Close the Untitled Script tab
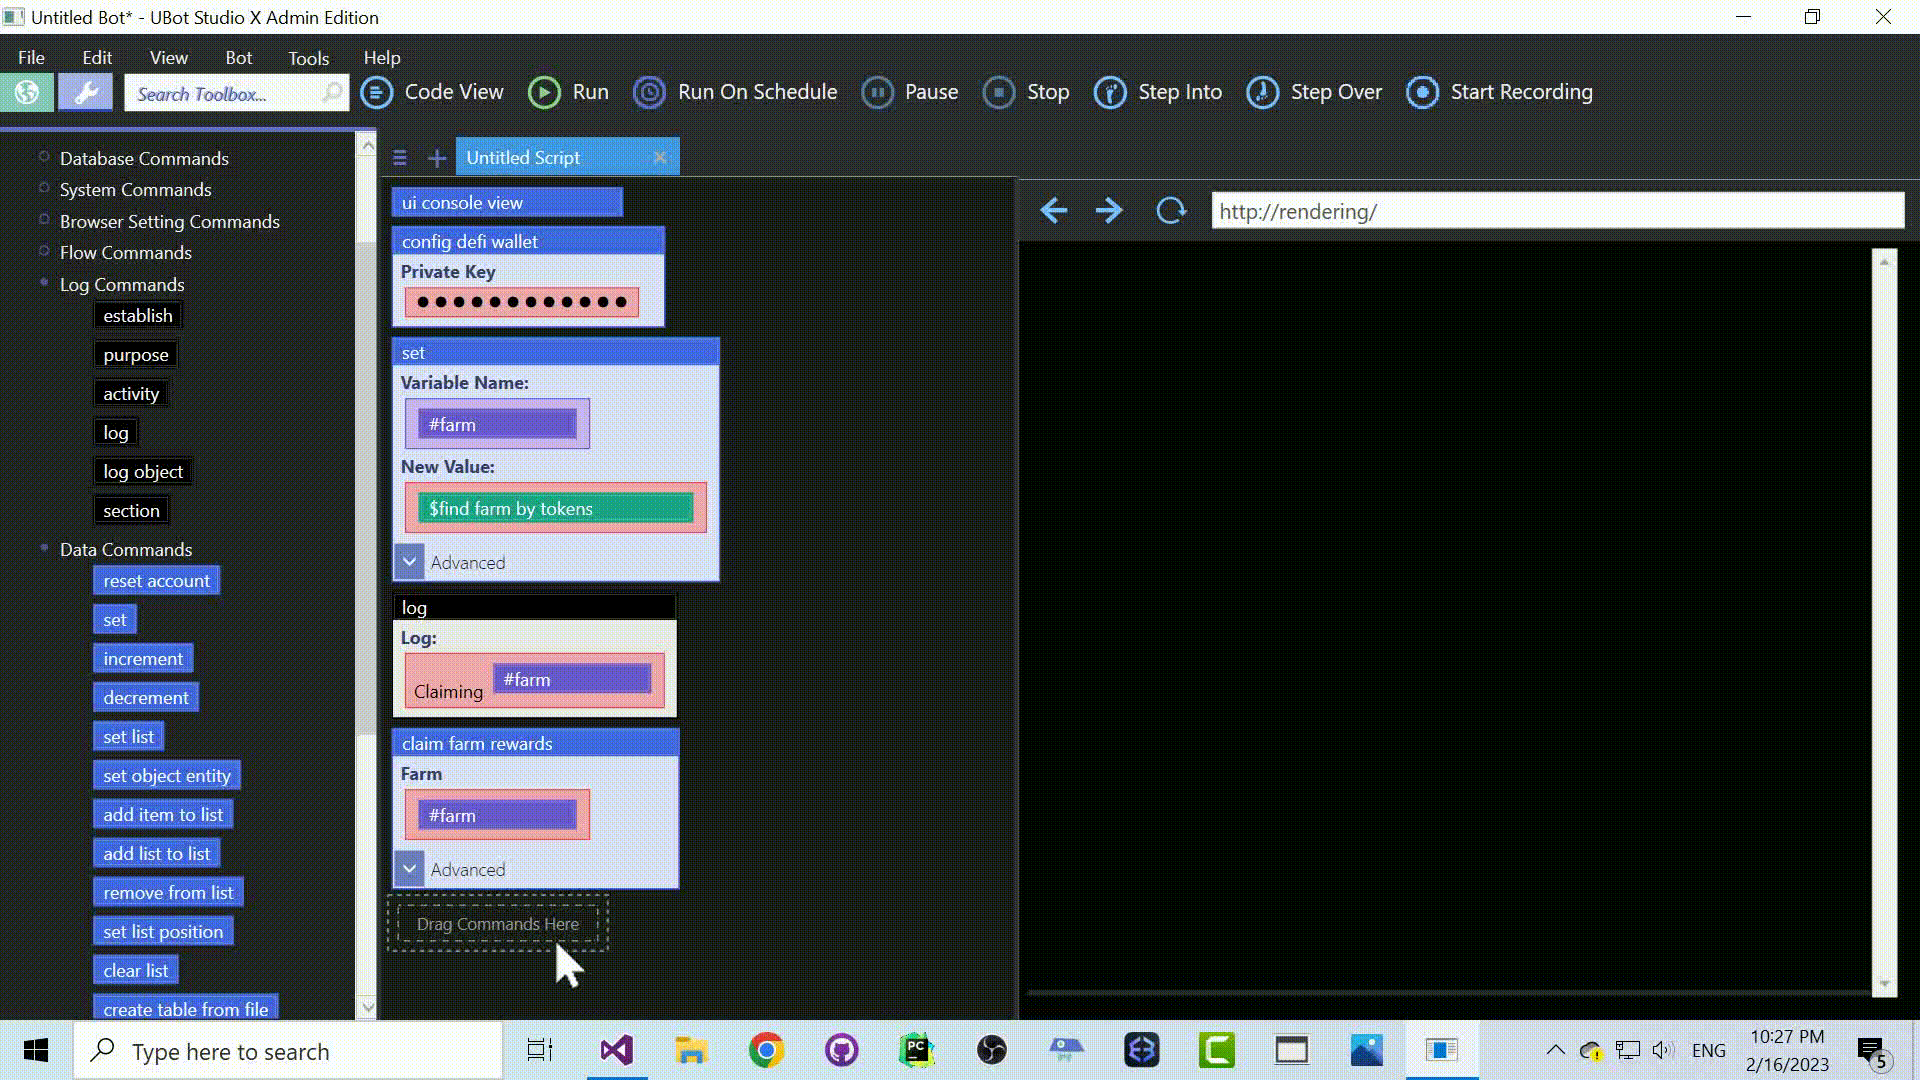Image resolution: width=1920 pixels, height=1080 pixels. 660,157
